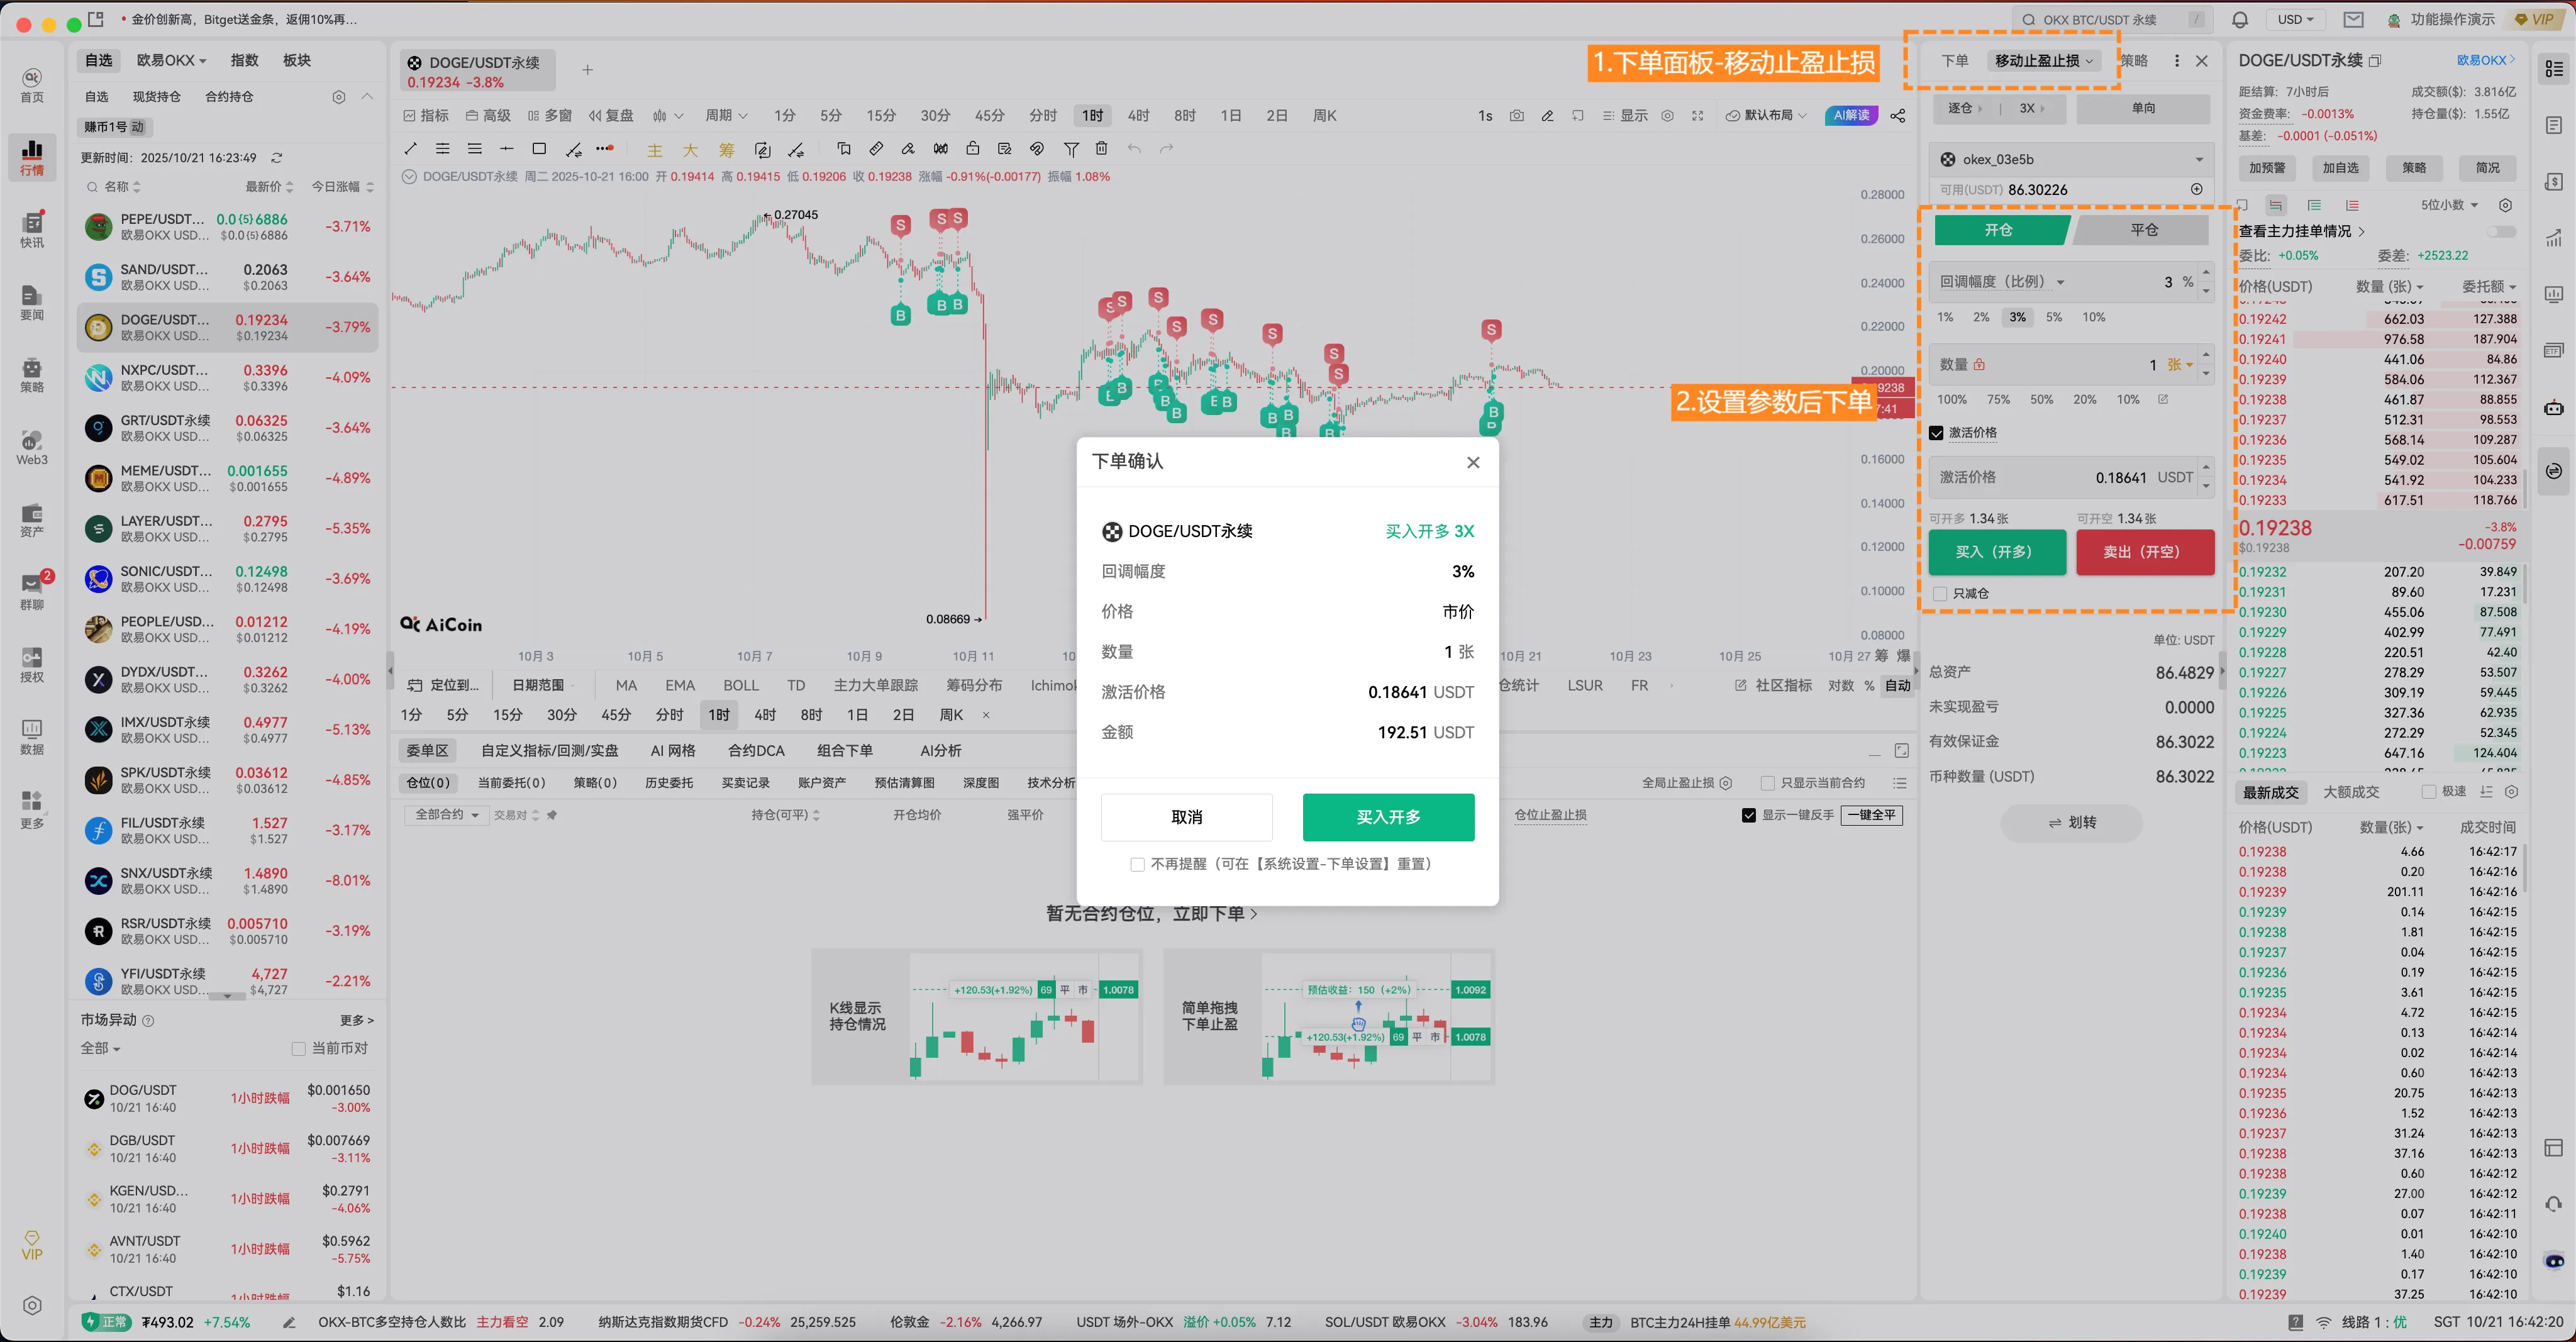Toggle the 查看主力挂单情况 switch
The width and height of the screenshot is (2576, 1342).
[2501, 232]
